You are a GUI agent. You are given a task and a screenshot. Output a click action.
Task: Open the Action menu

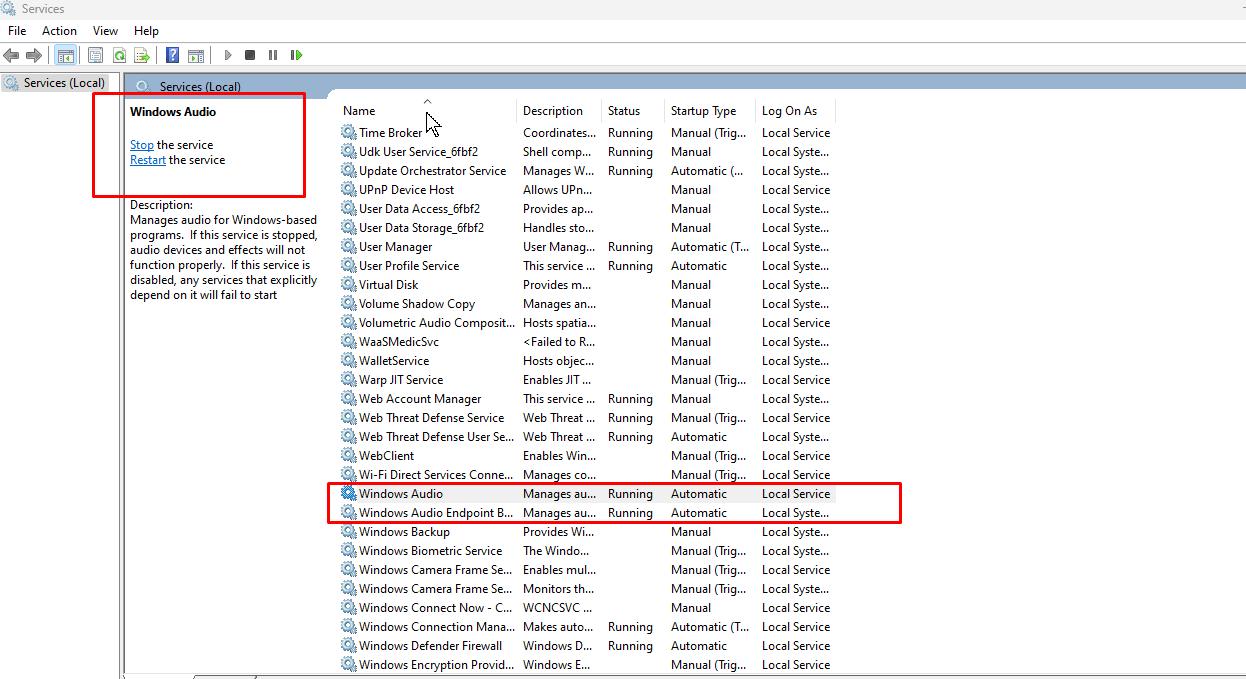pos(59,30)
